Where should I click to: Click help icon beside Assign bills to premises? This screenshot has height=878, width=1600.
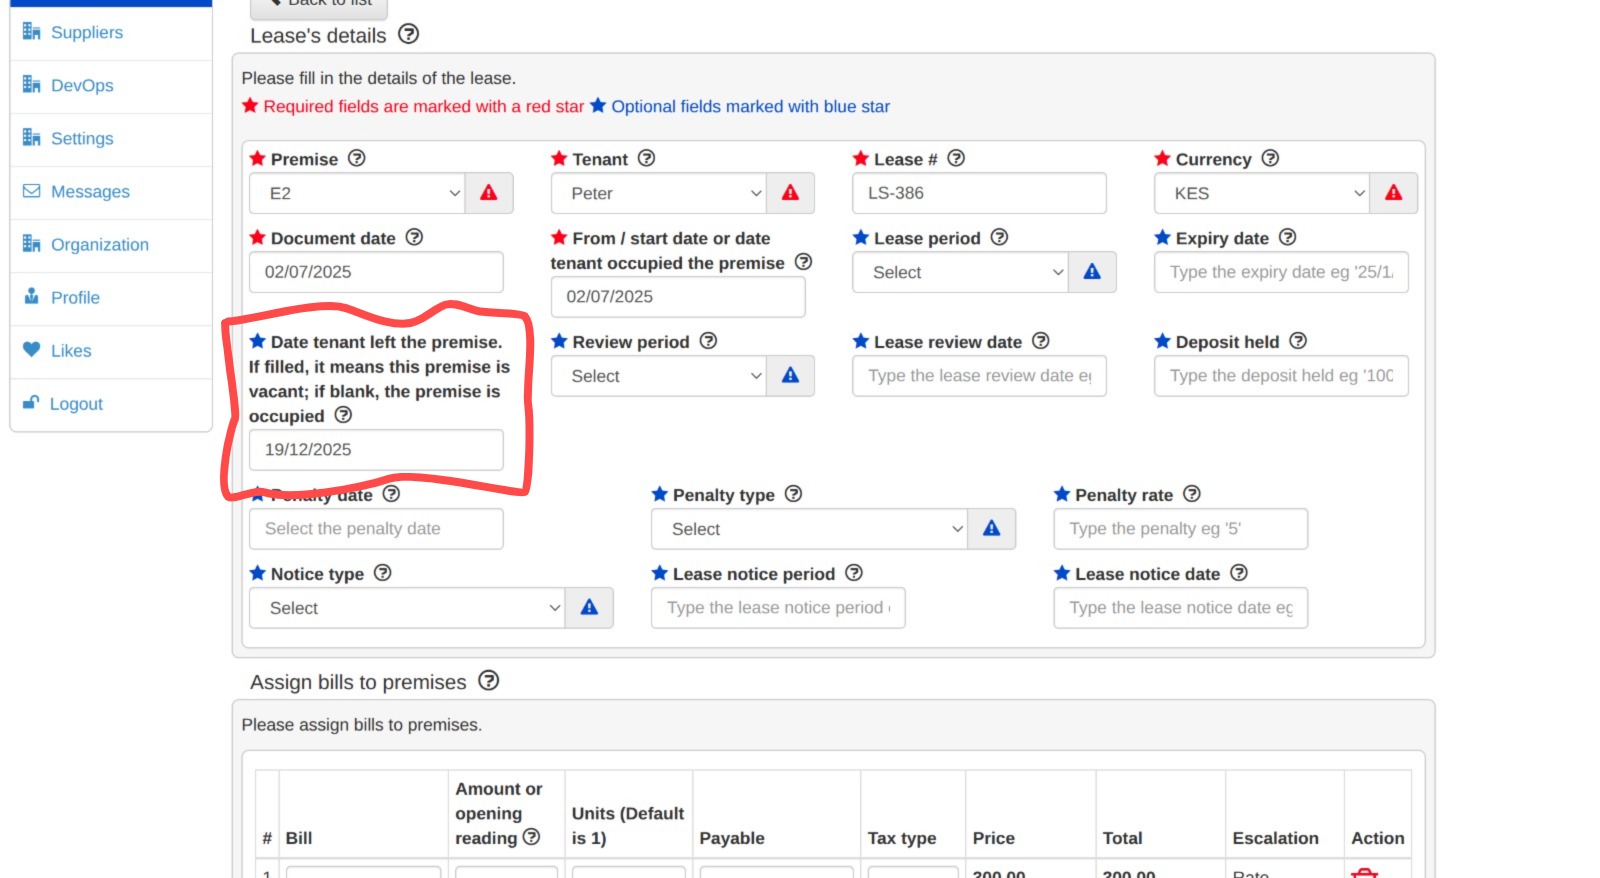[x=488, y=681]
